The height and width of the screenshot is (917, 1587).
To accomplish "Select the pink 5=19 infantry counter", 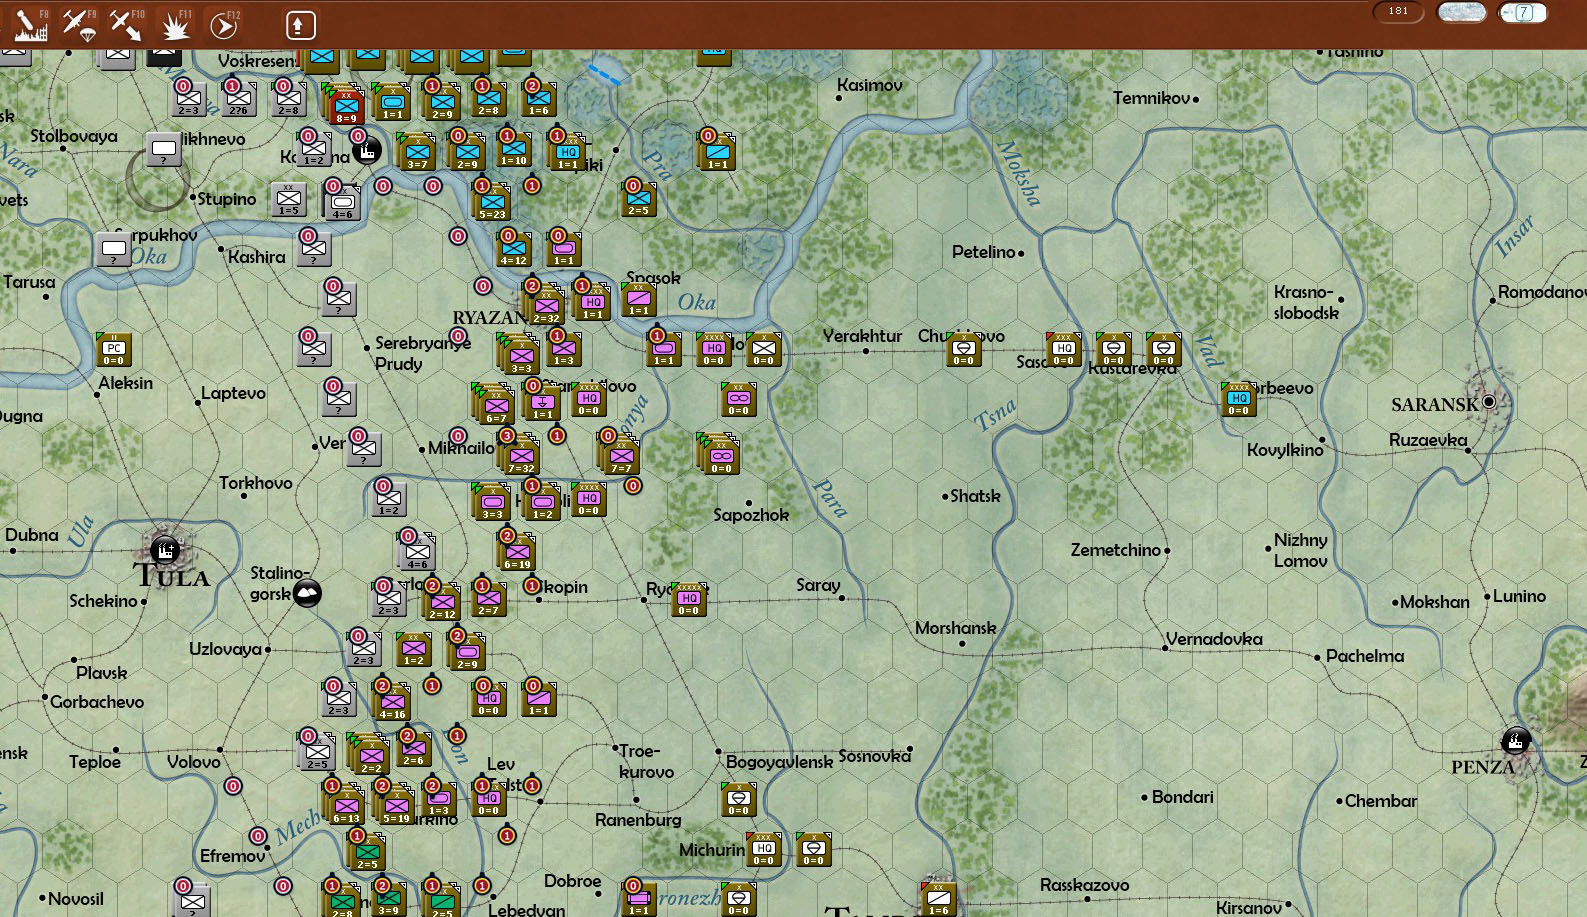I will click(x=396, y=804).
